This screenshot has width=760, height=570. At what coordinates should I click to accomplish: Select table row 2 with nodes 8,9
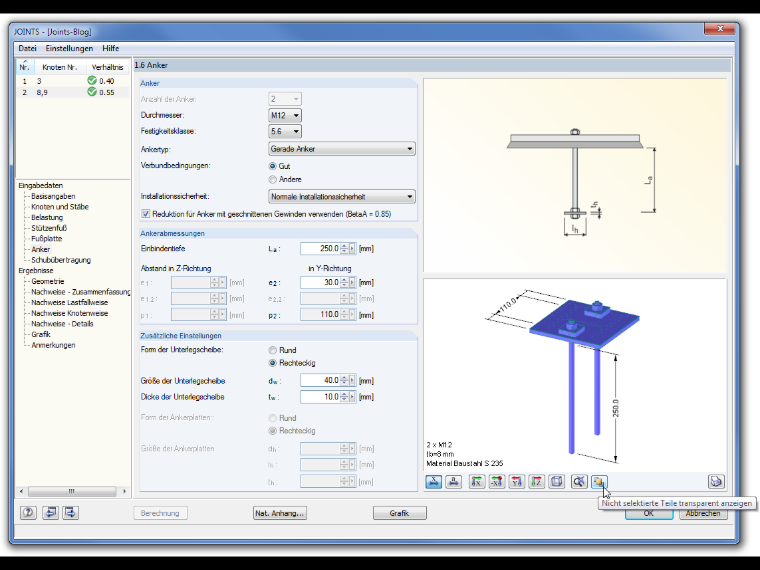click(x=73, y=92)
